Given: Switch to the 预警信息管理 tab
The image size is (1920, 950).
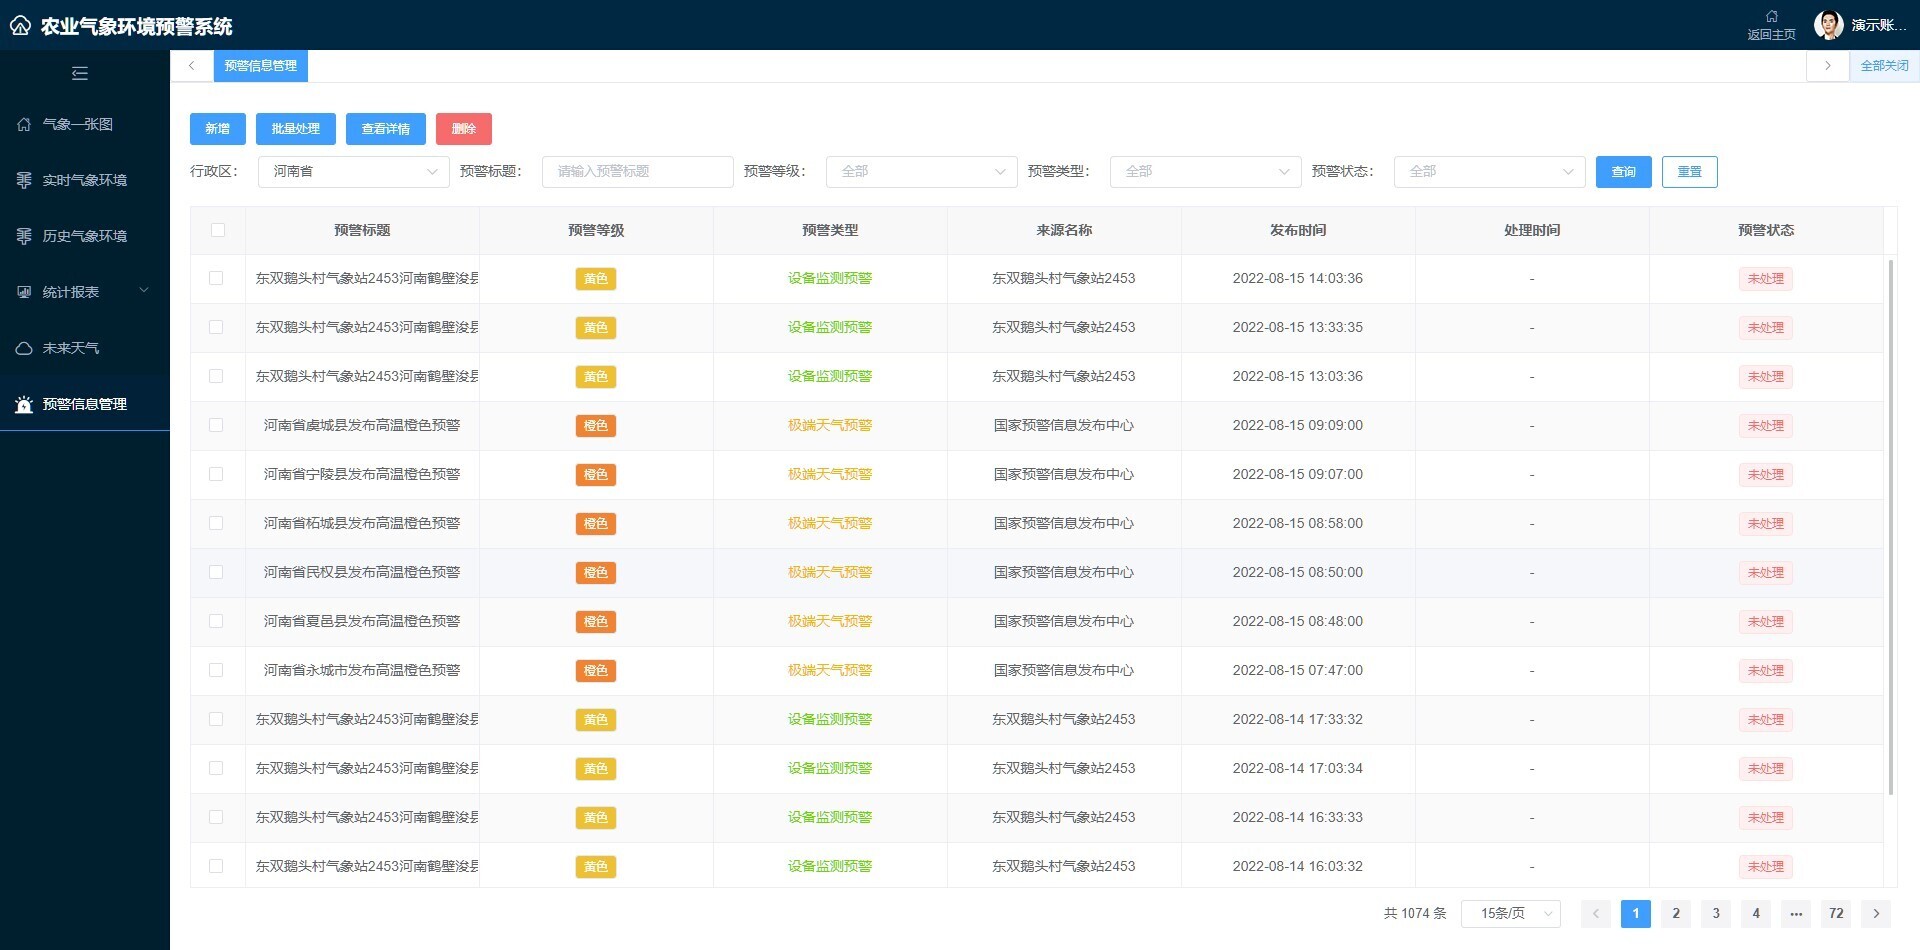Looking at the screenshot, I should click(x=259, y=65).
